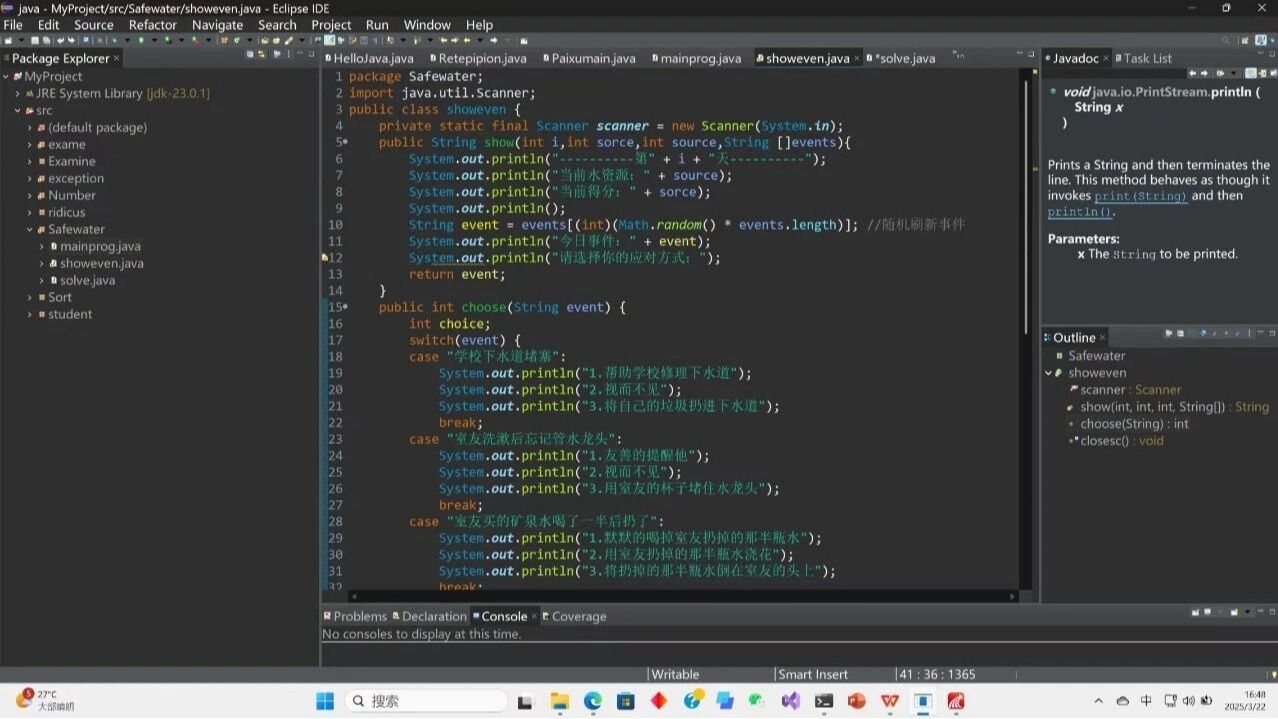Click the editor horizontal scrollbar
The width and height of the screenshot is (1278, 719).
click(680, 596)
